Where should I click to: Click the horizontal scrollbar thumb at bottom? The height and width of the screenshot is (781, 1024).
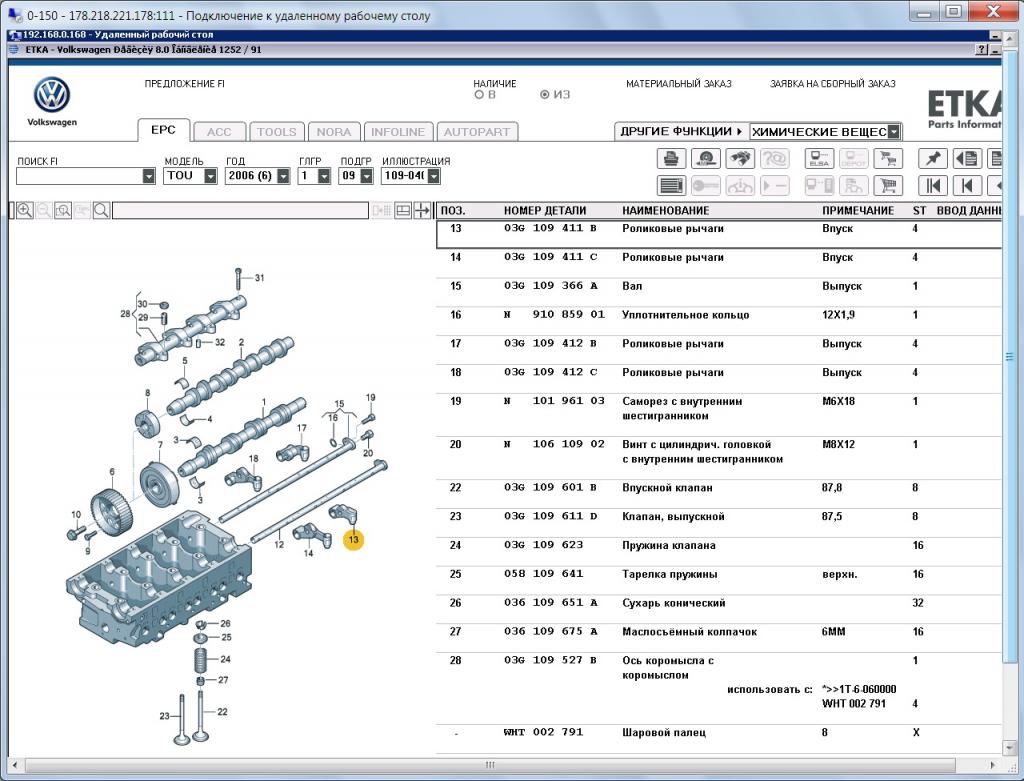490,765
